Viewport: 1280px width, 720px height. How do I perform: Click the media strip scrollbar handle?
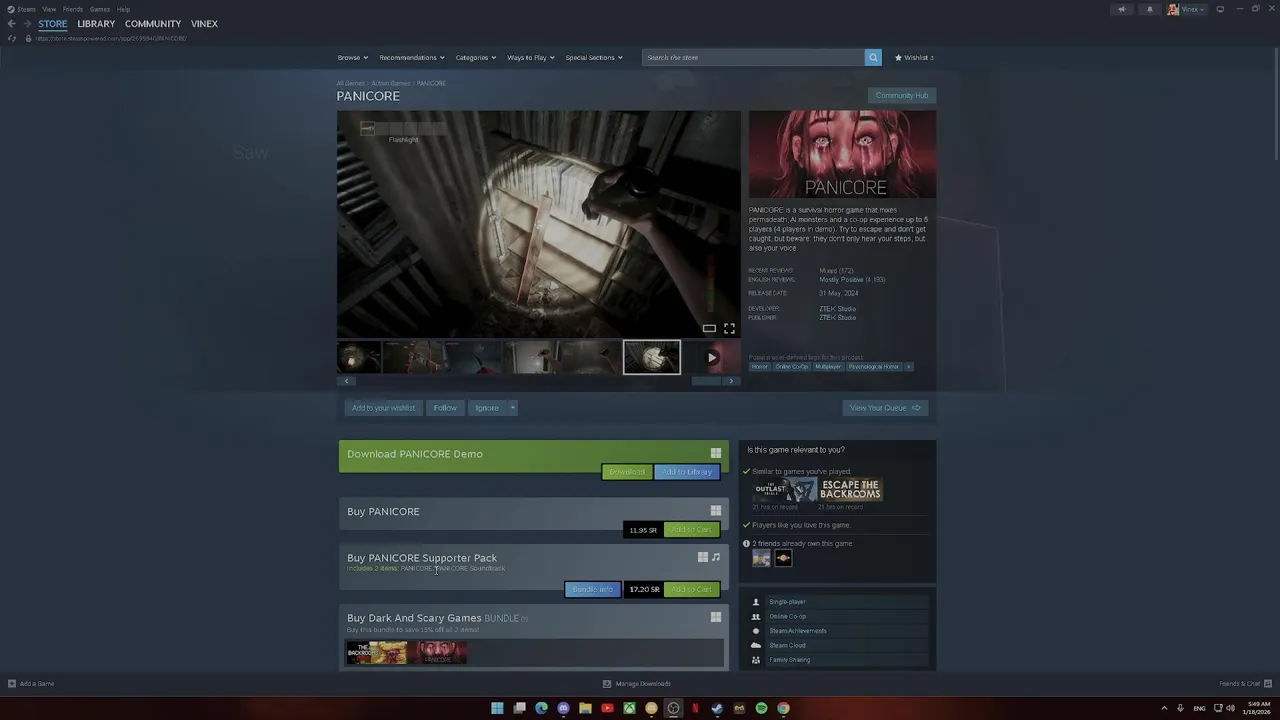coord(706,381)
